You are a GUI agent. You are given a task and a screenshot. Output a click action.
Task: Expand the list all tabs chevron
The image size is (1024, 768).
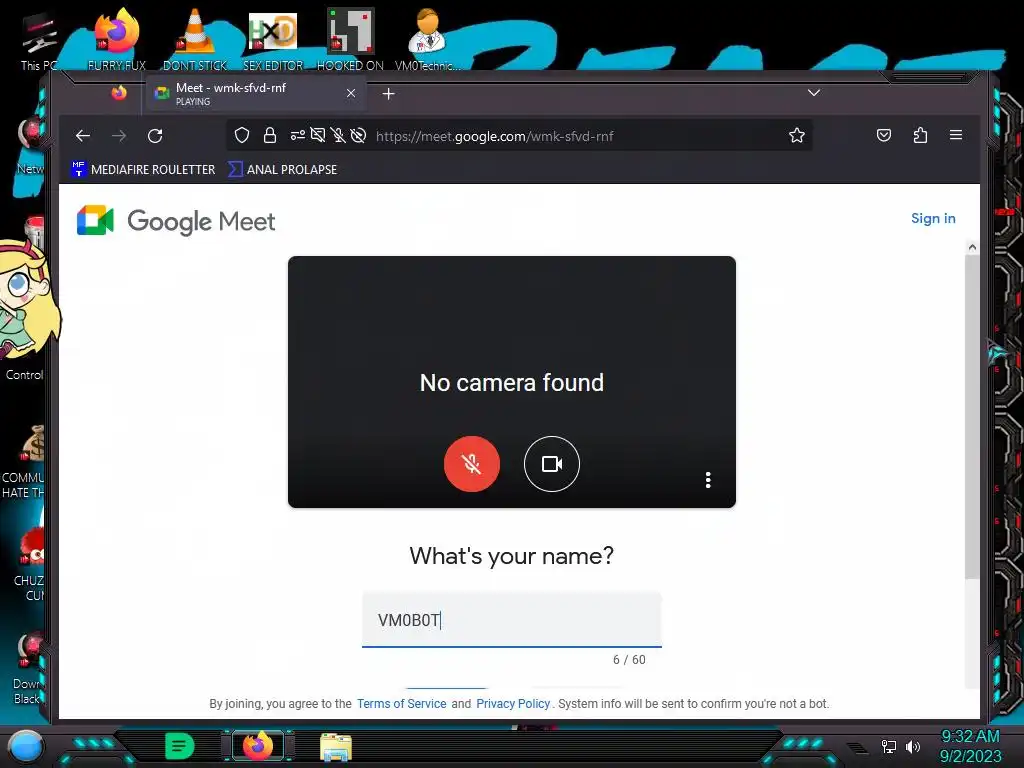(814, 93)
